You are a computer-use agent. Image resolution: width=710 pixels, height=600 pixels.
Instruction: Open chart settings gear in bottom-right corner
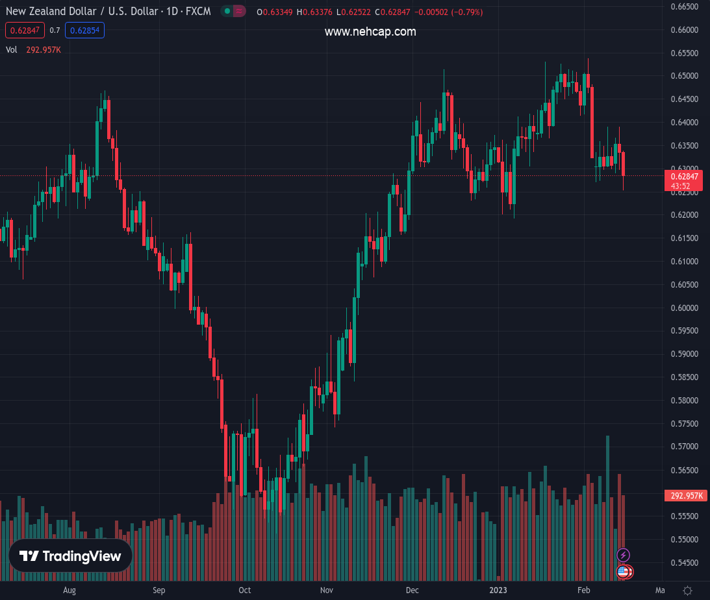pos(687,591)
